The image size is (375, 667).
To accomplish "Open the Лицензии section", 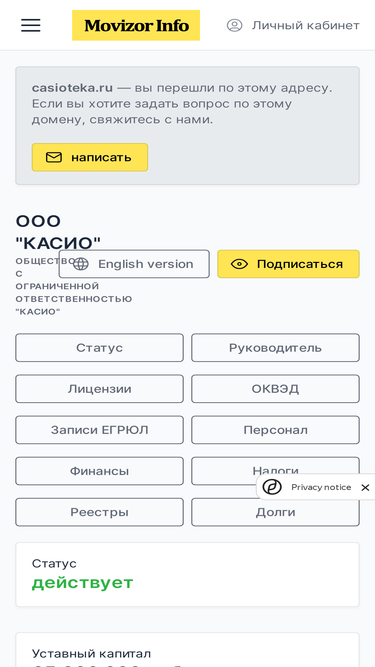I will 99,389.
